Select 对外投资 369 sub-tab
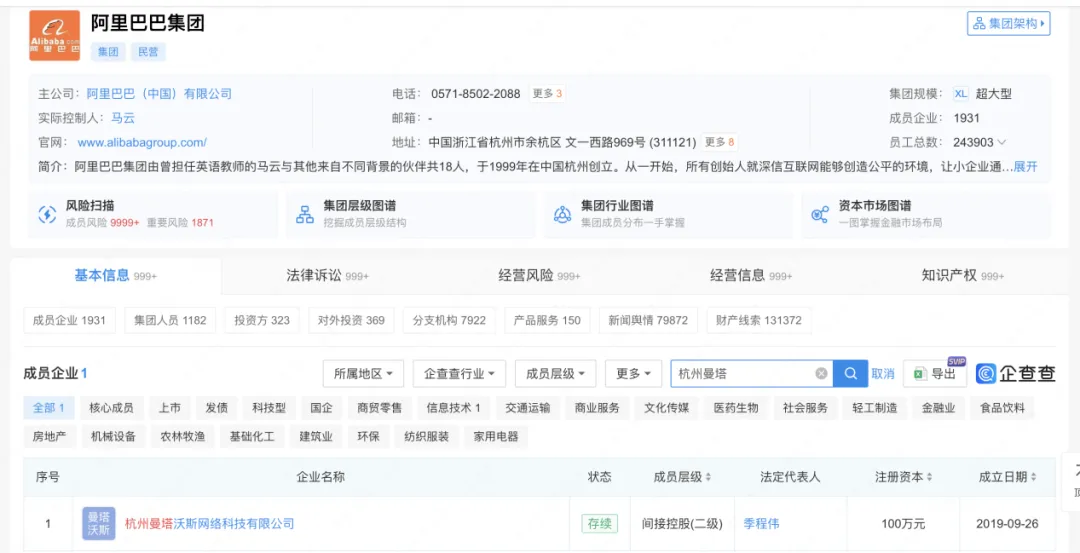Image resolution: width=1080 pixels, height=553 pixels. click(351, 320)
